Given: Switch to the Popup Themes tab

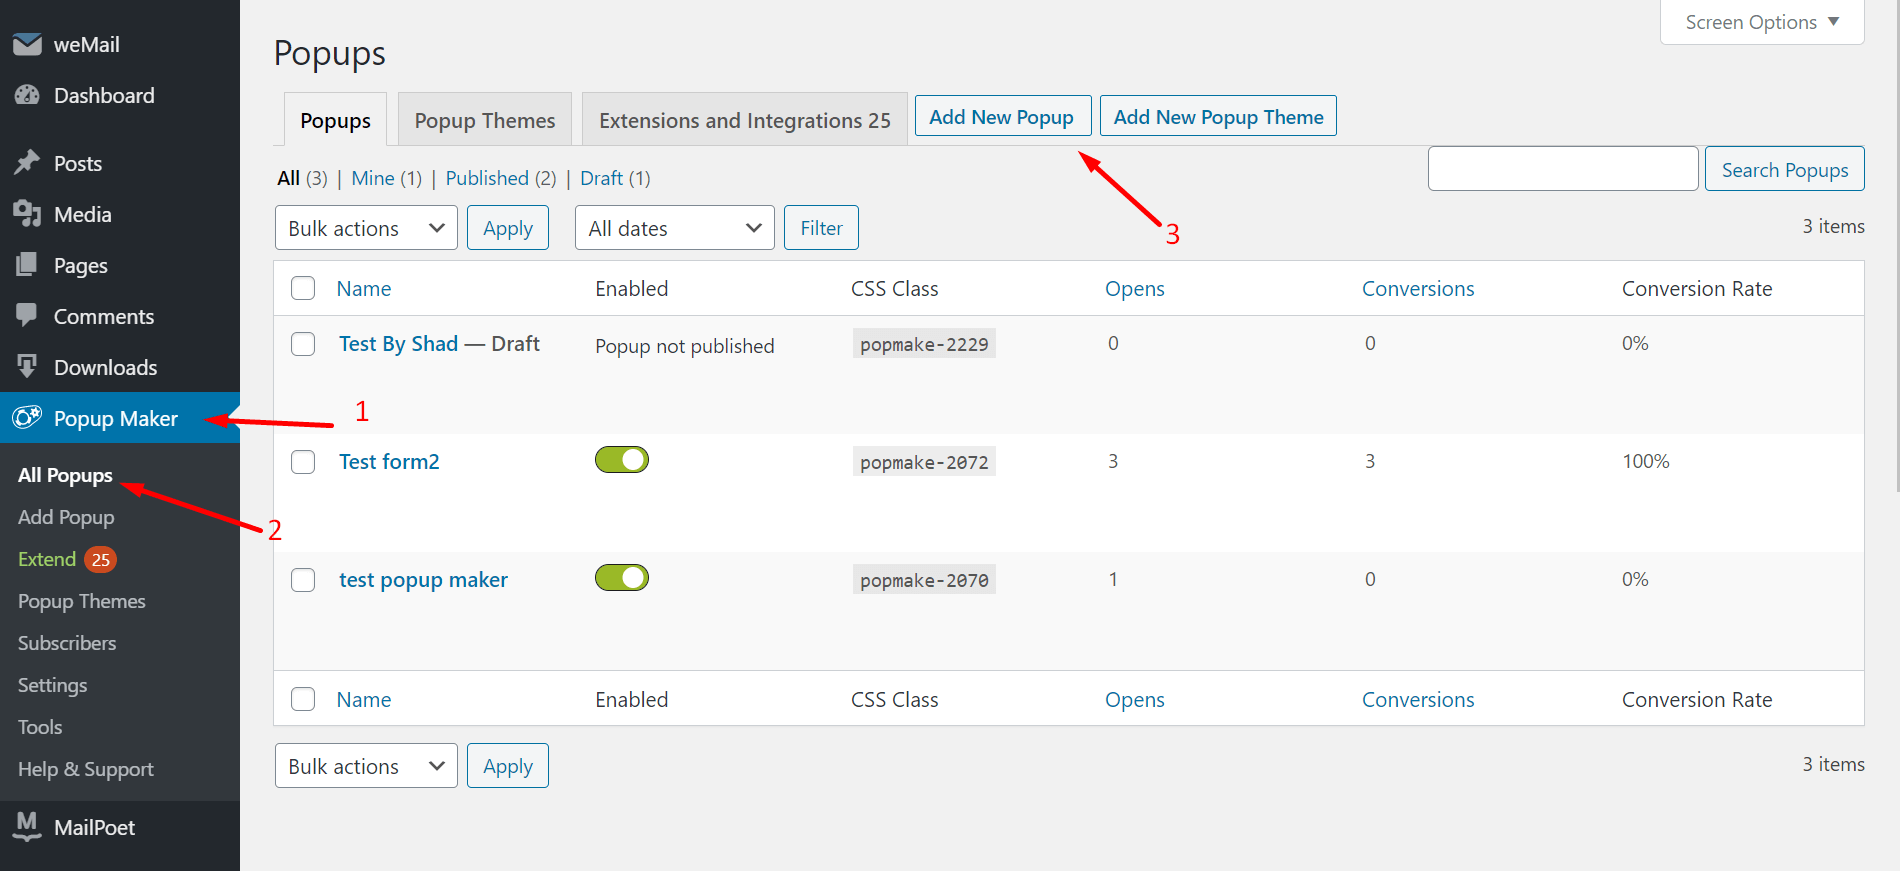Looking at the screenshot, I should (484, 121).
